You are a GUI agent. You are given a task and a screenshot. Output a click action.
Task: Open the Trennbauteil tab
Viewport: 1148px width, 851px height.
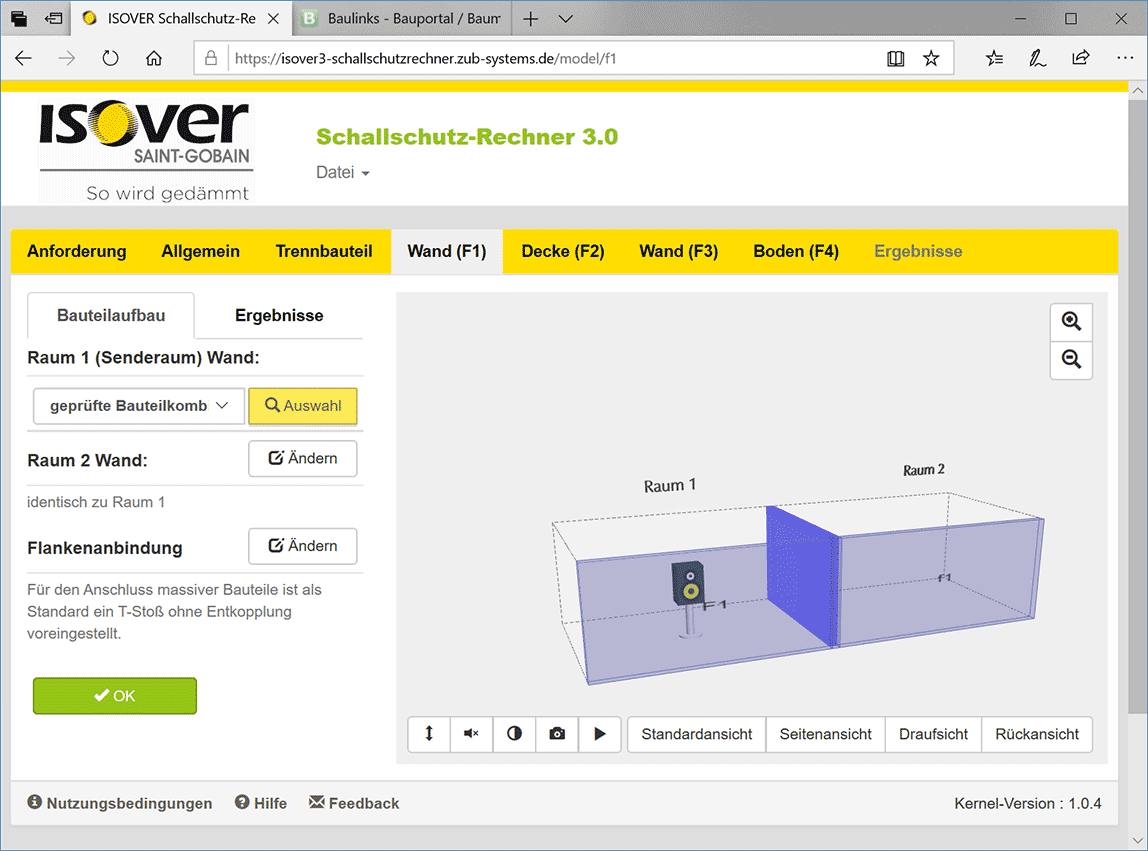click(324, 251)
